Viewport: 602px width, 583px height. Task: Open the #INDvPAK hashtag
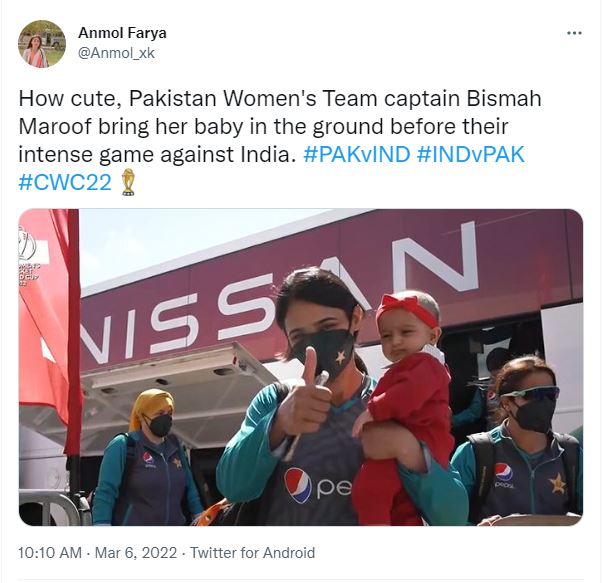470,154
